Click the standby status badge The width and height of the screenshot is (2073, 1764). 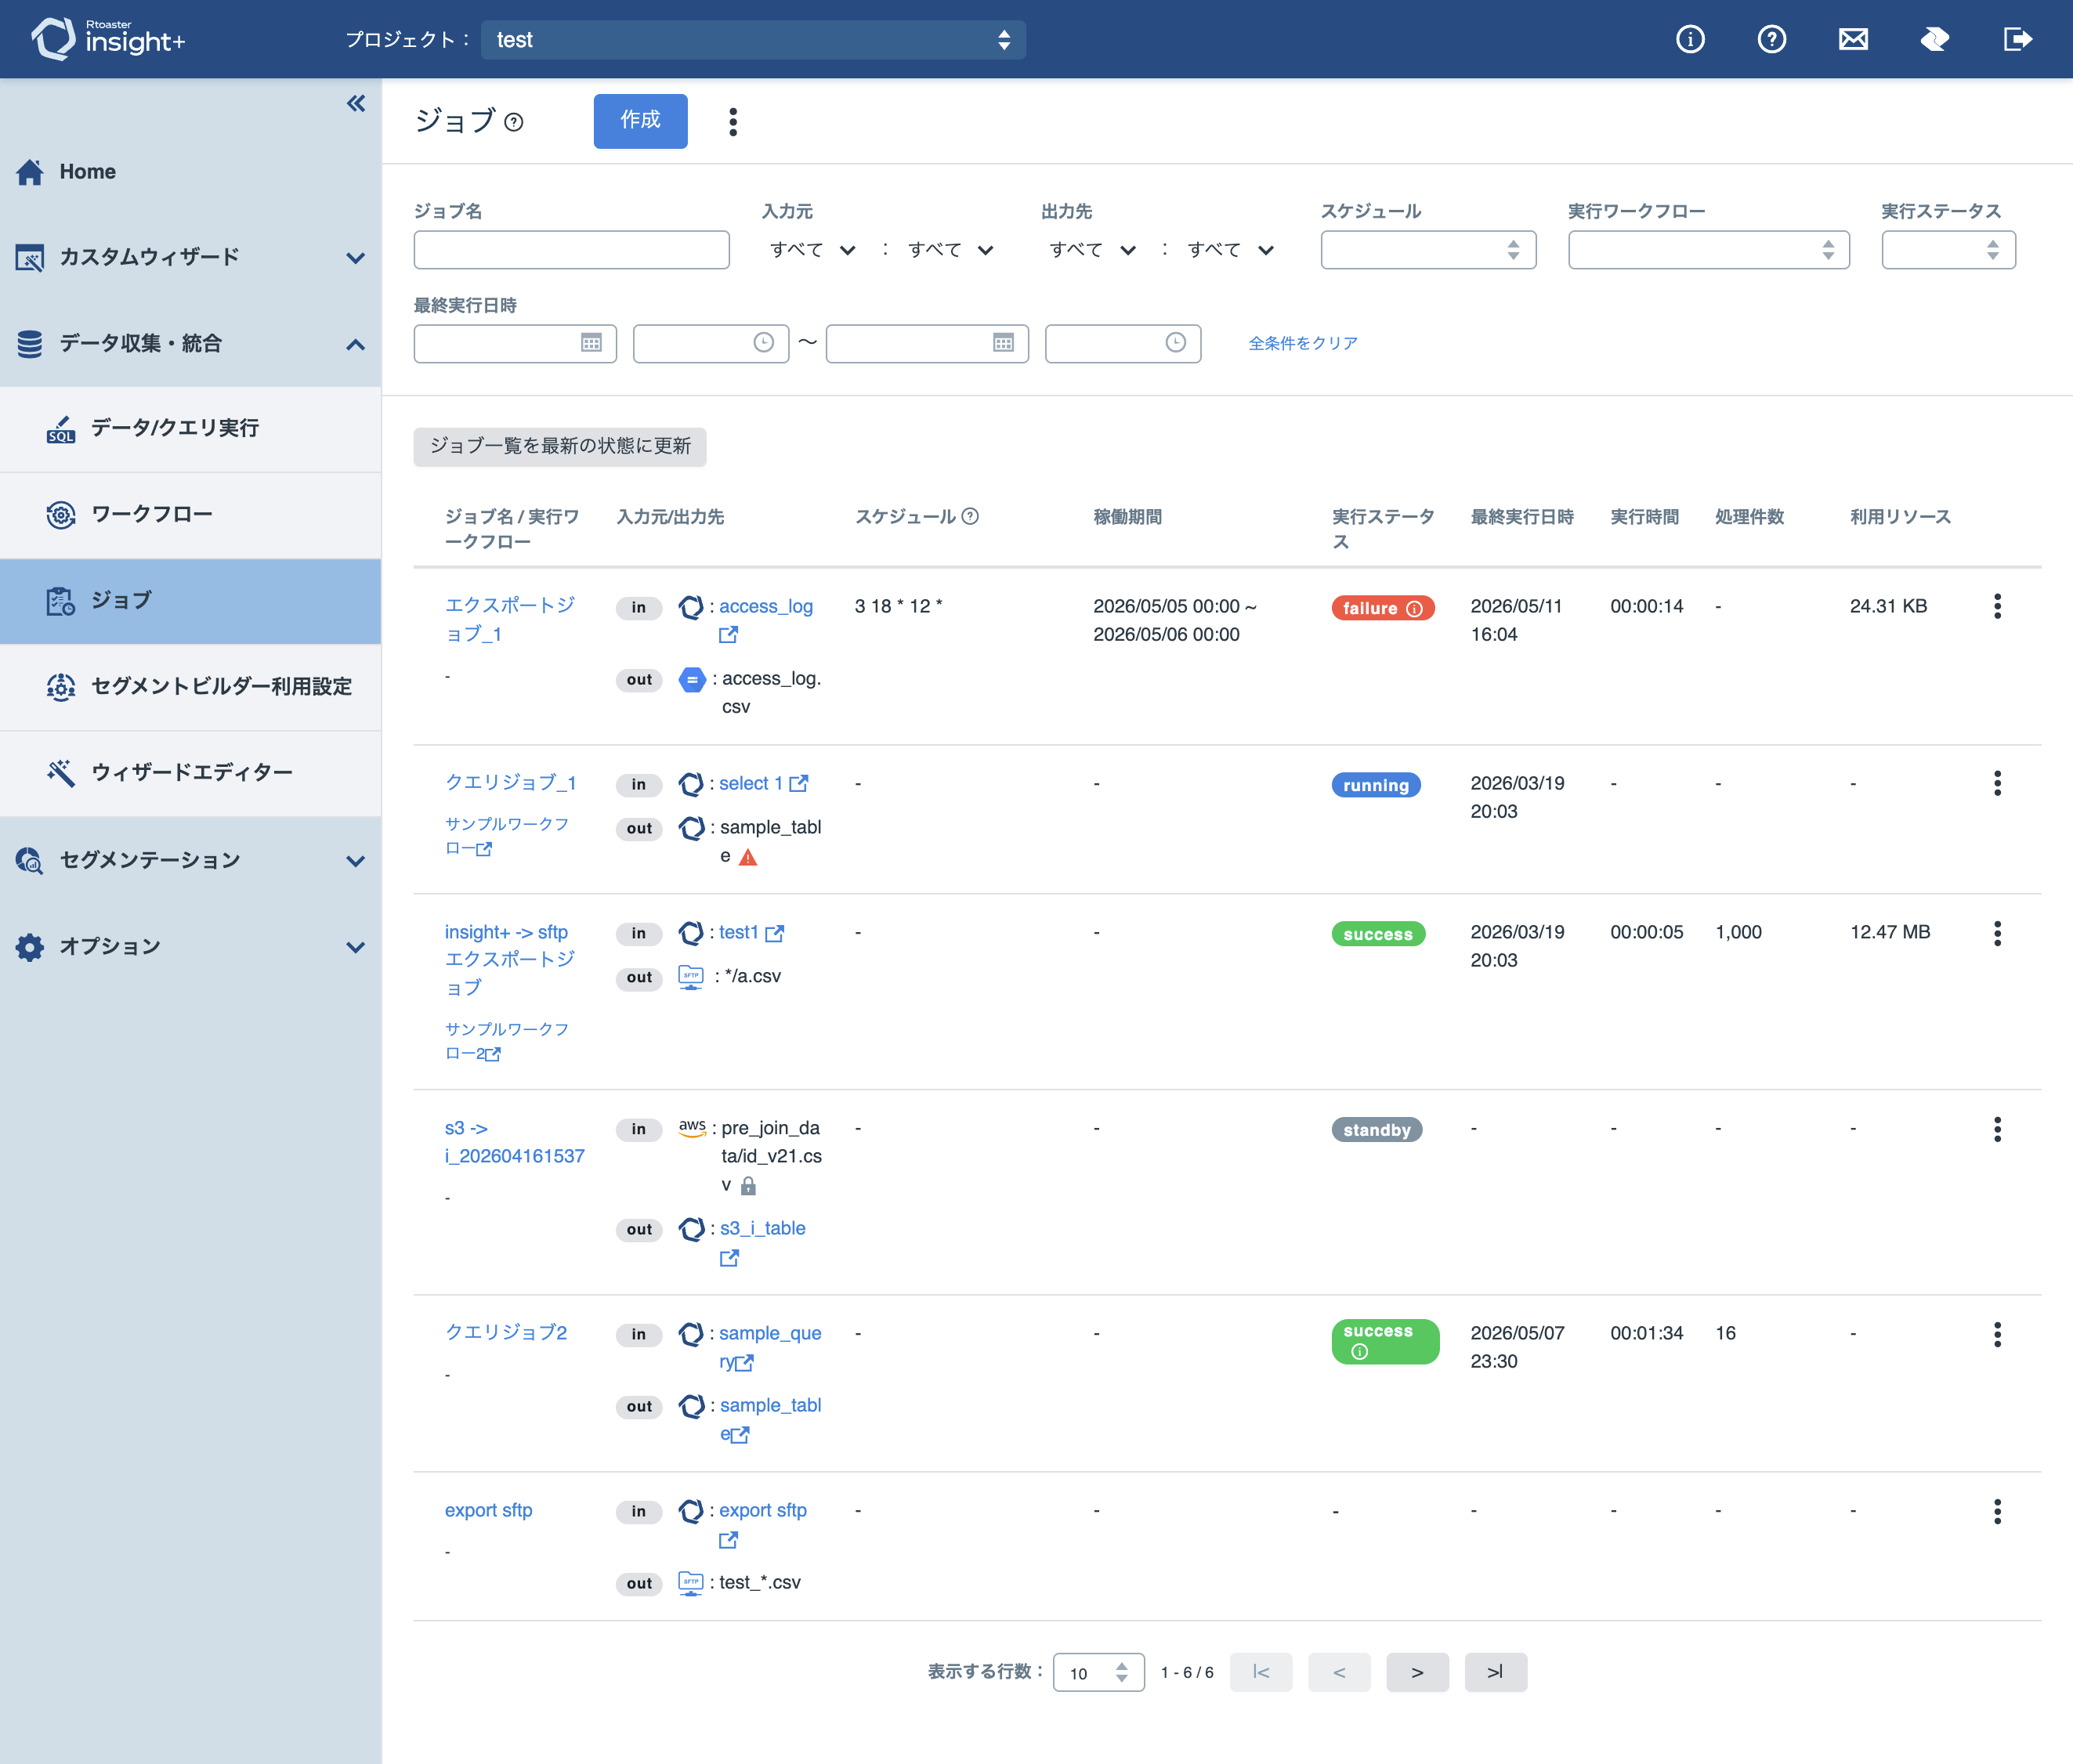coord(1376,1130)
